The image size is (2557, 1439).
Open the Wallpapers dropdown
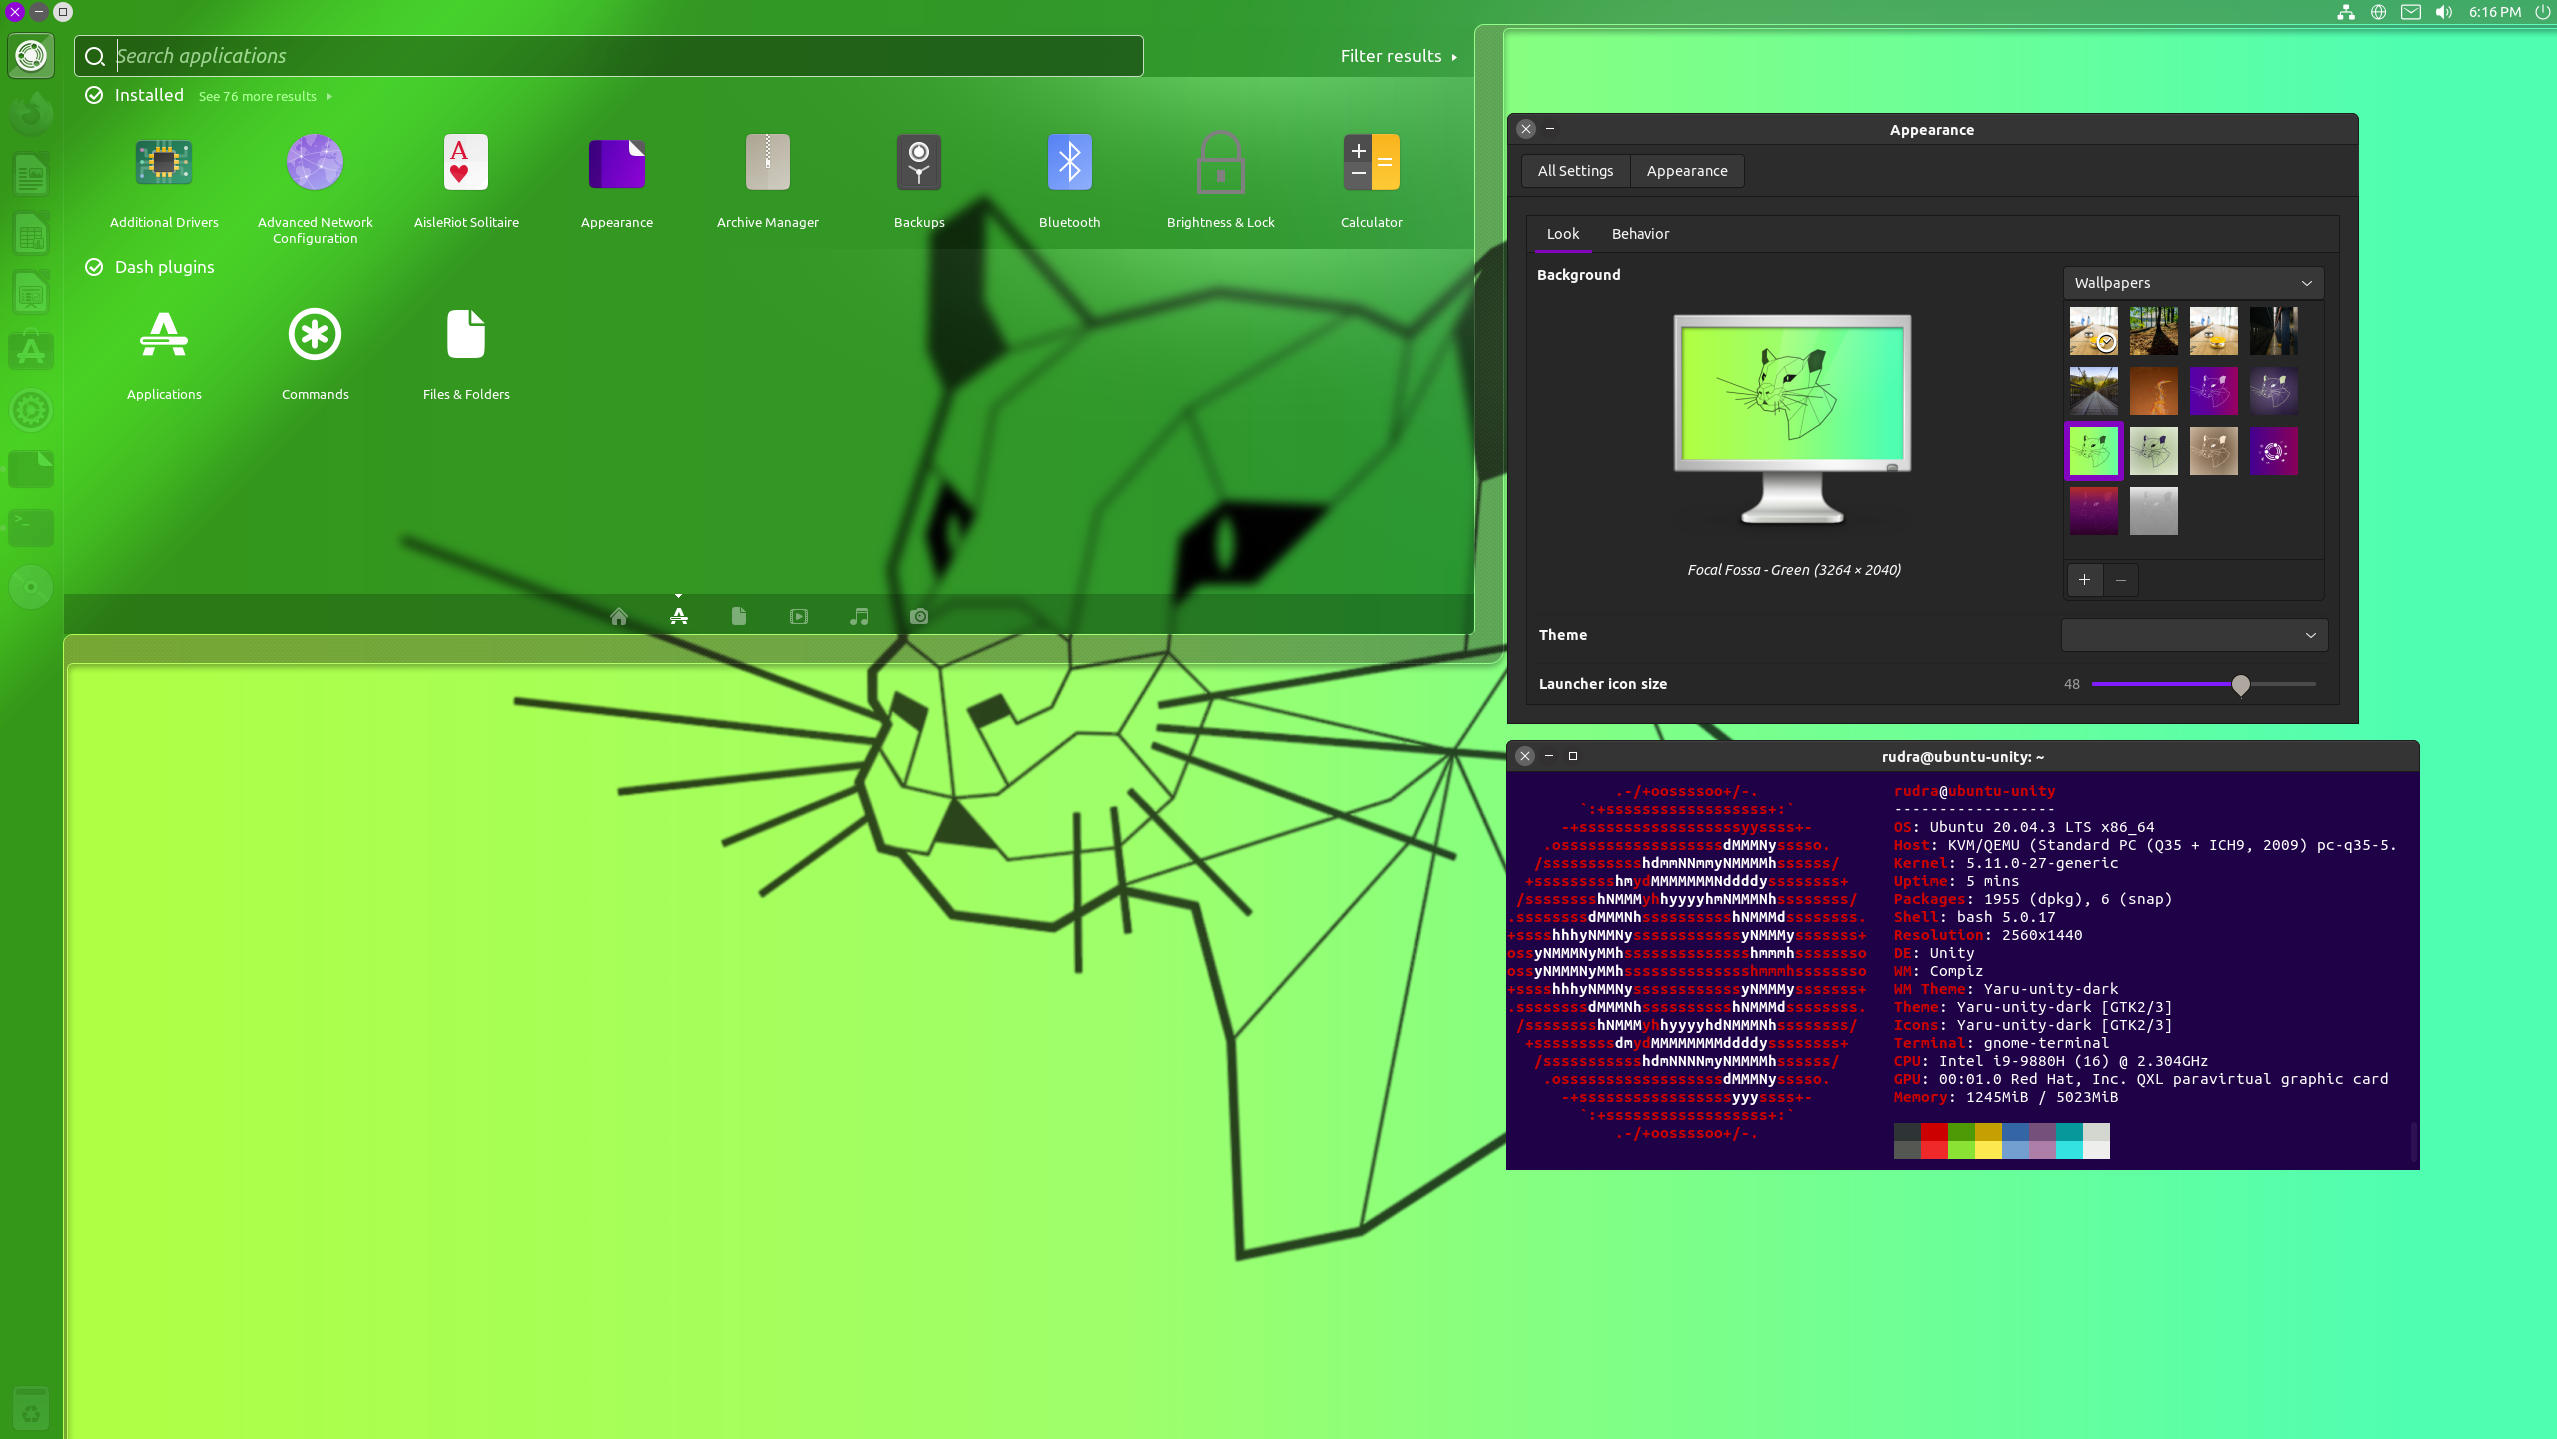[x=2193, y=283]
